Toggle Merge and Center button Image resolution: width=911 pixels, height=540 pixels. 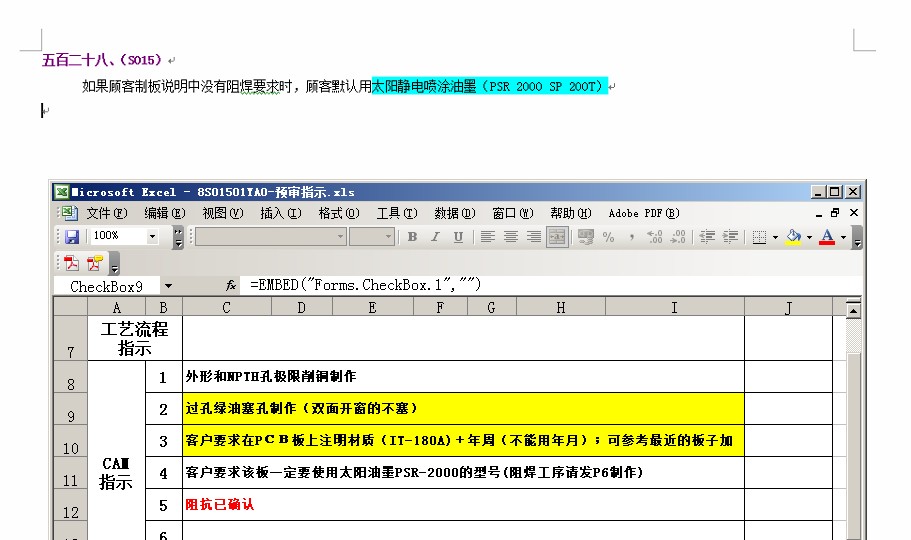pos(557,237)
